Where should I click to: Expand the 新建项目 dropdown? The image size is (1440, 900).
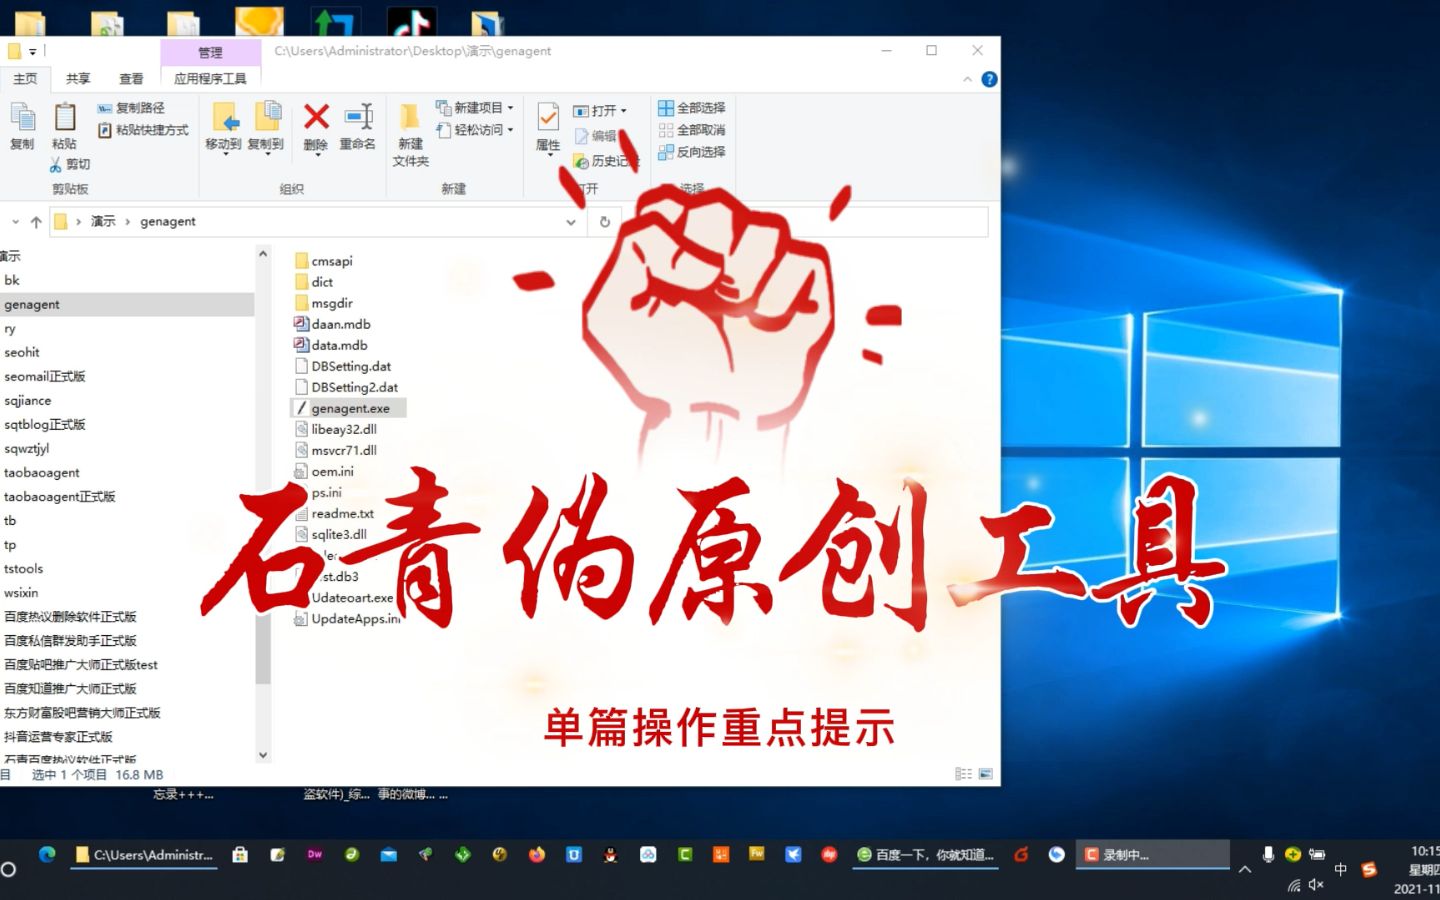click(508, 107)
